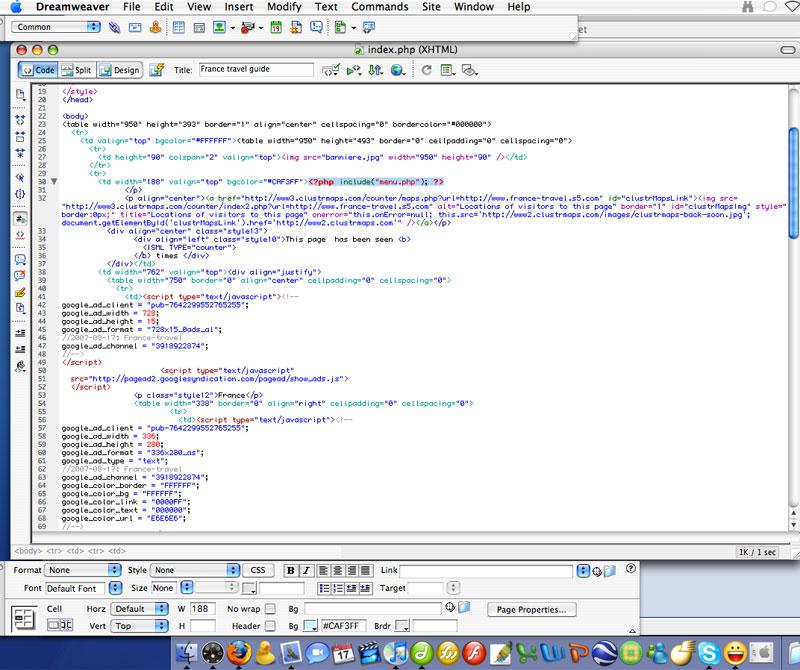Insert media object icon
The width and height of the screenshot is (800, 670).
[247, 27]
